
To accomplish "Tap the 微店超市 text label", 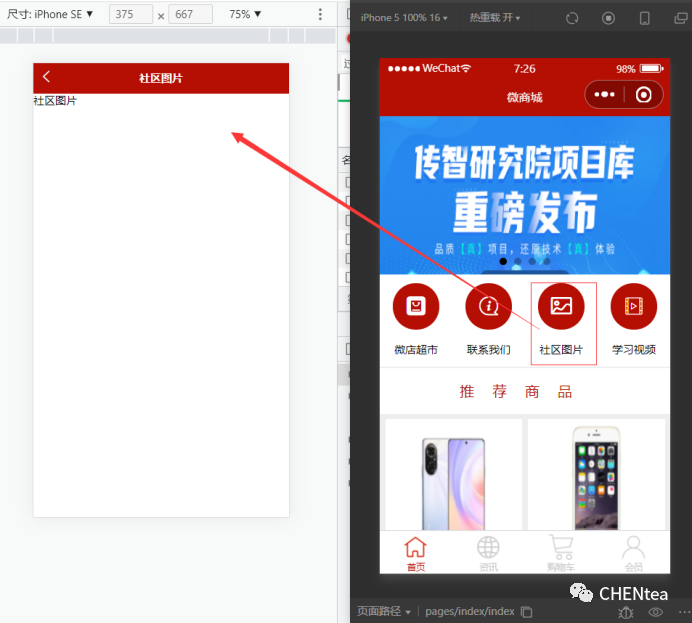I will coord(416,350).
